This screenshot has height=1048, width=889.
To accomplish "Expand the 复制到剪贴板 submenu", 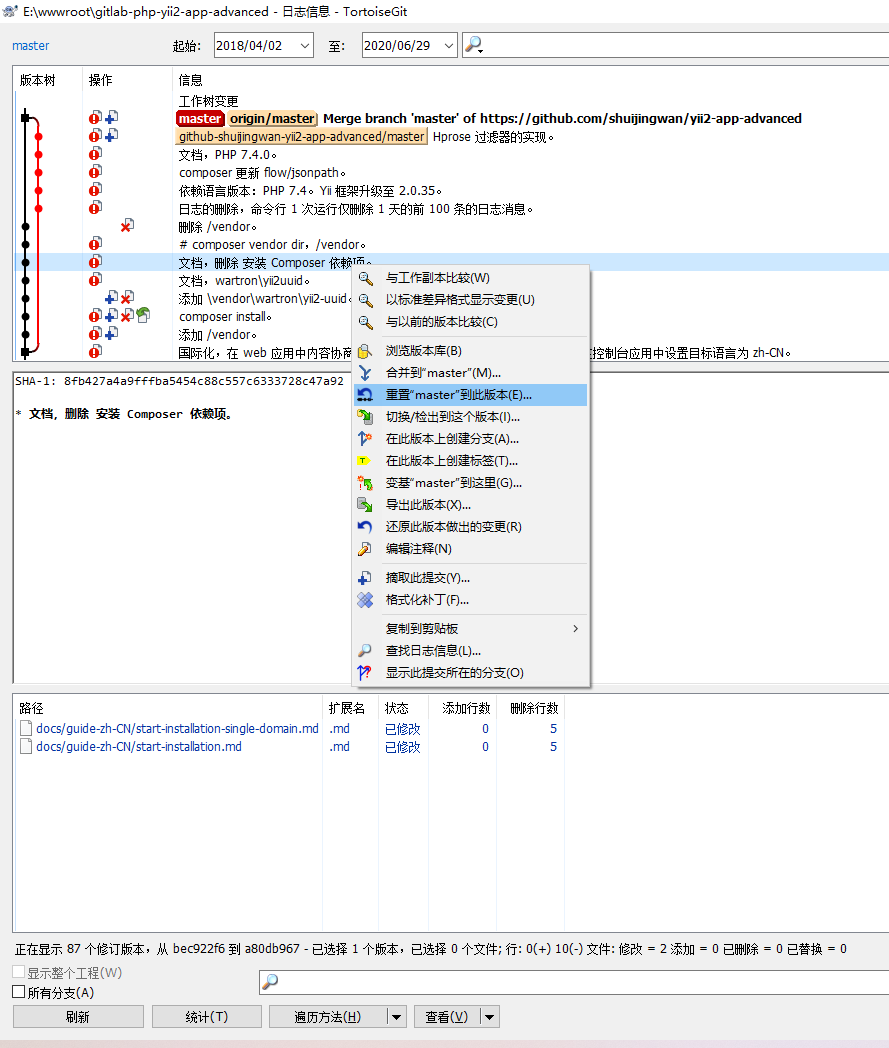I will (575, 629).
